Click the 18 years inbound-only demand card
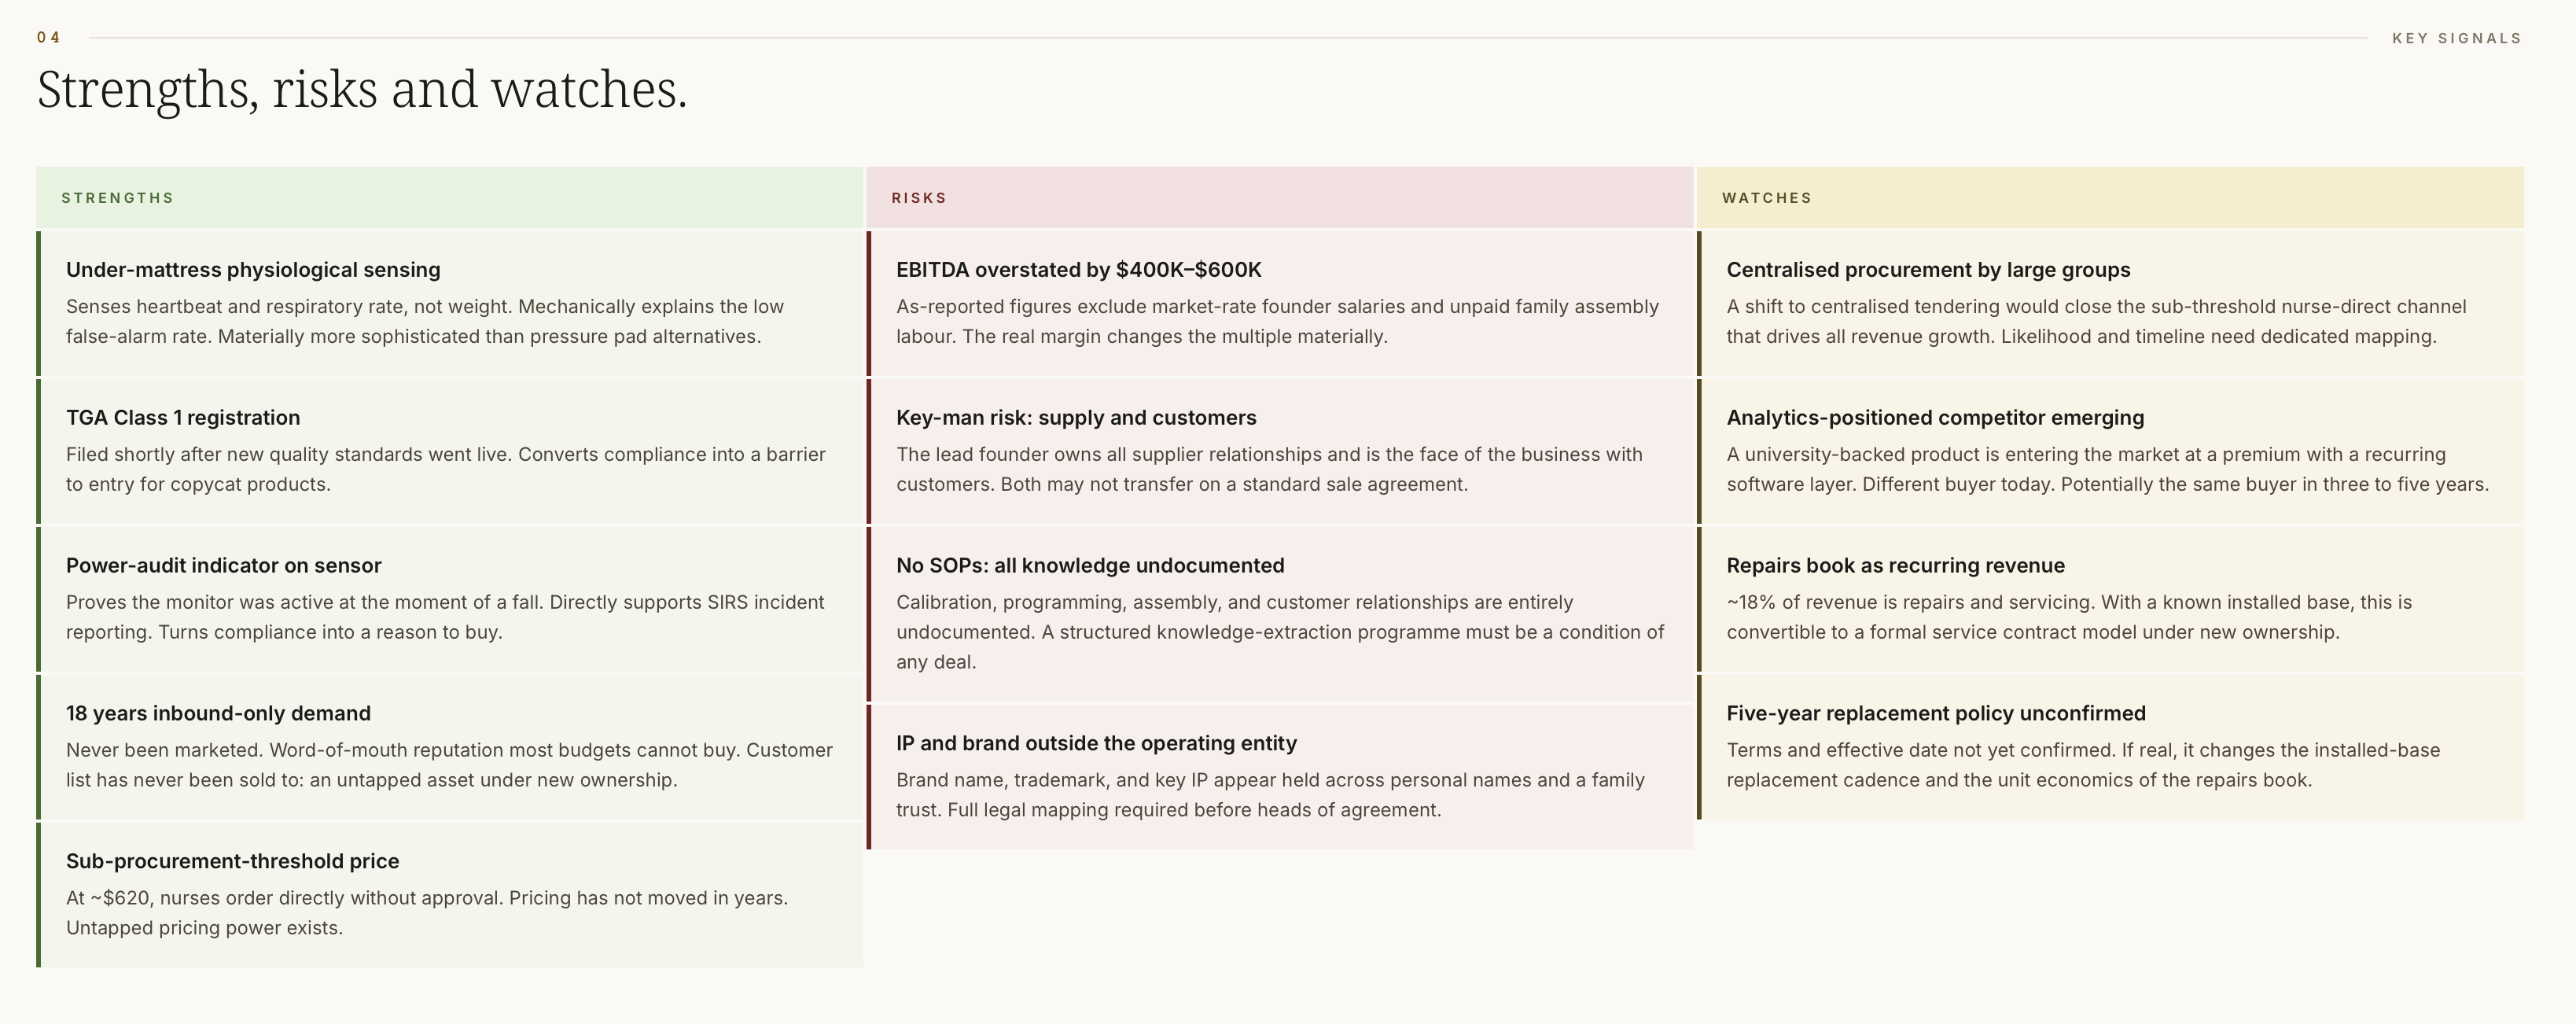This screenshot has height=1024, width=2576. 449,747
